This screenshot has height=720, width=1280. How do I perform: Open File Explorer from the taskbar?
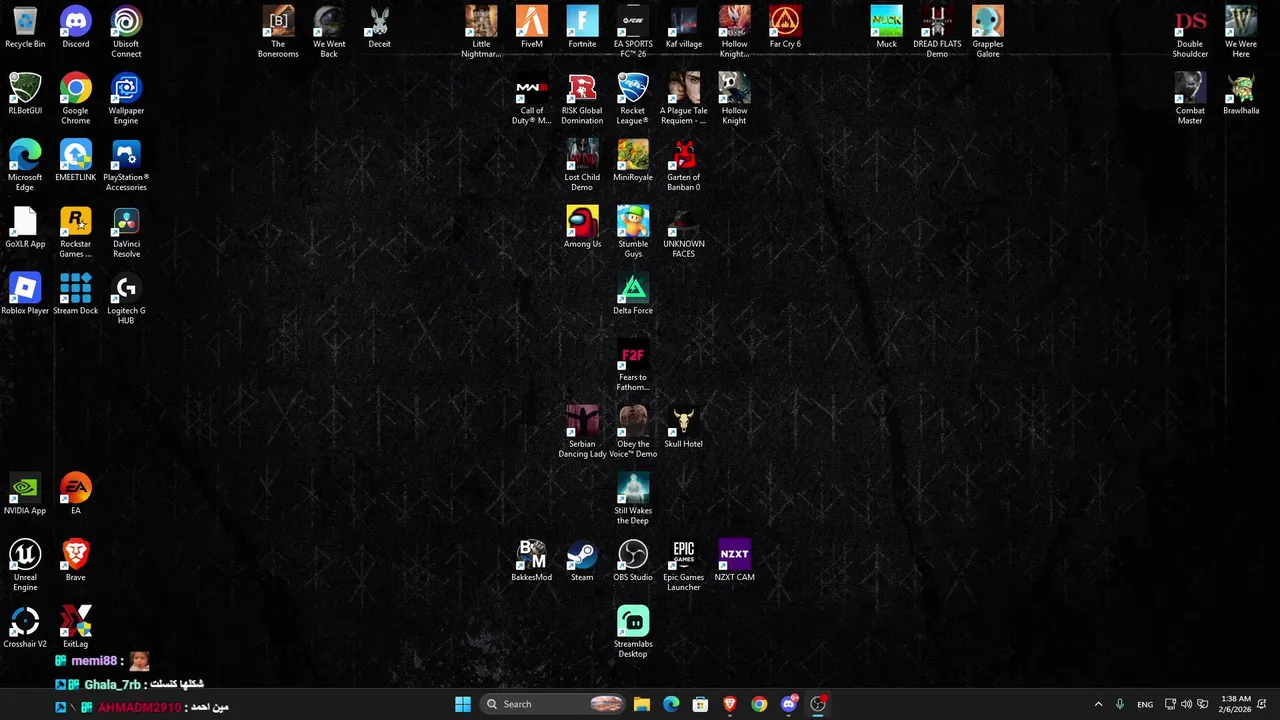[x=642, y=704]
